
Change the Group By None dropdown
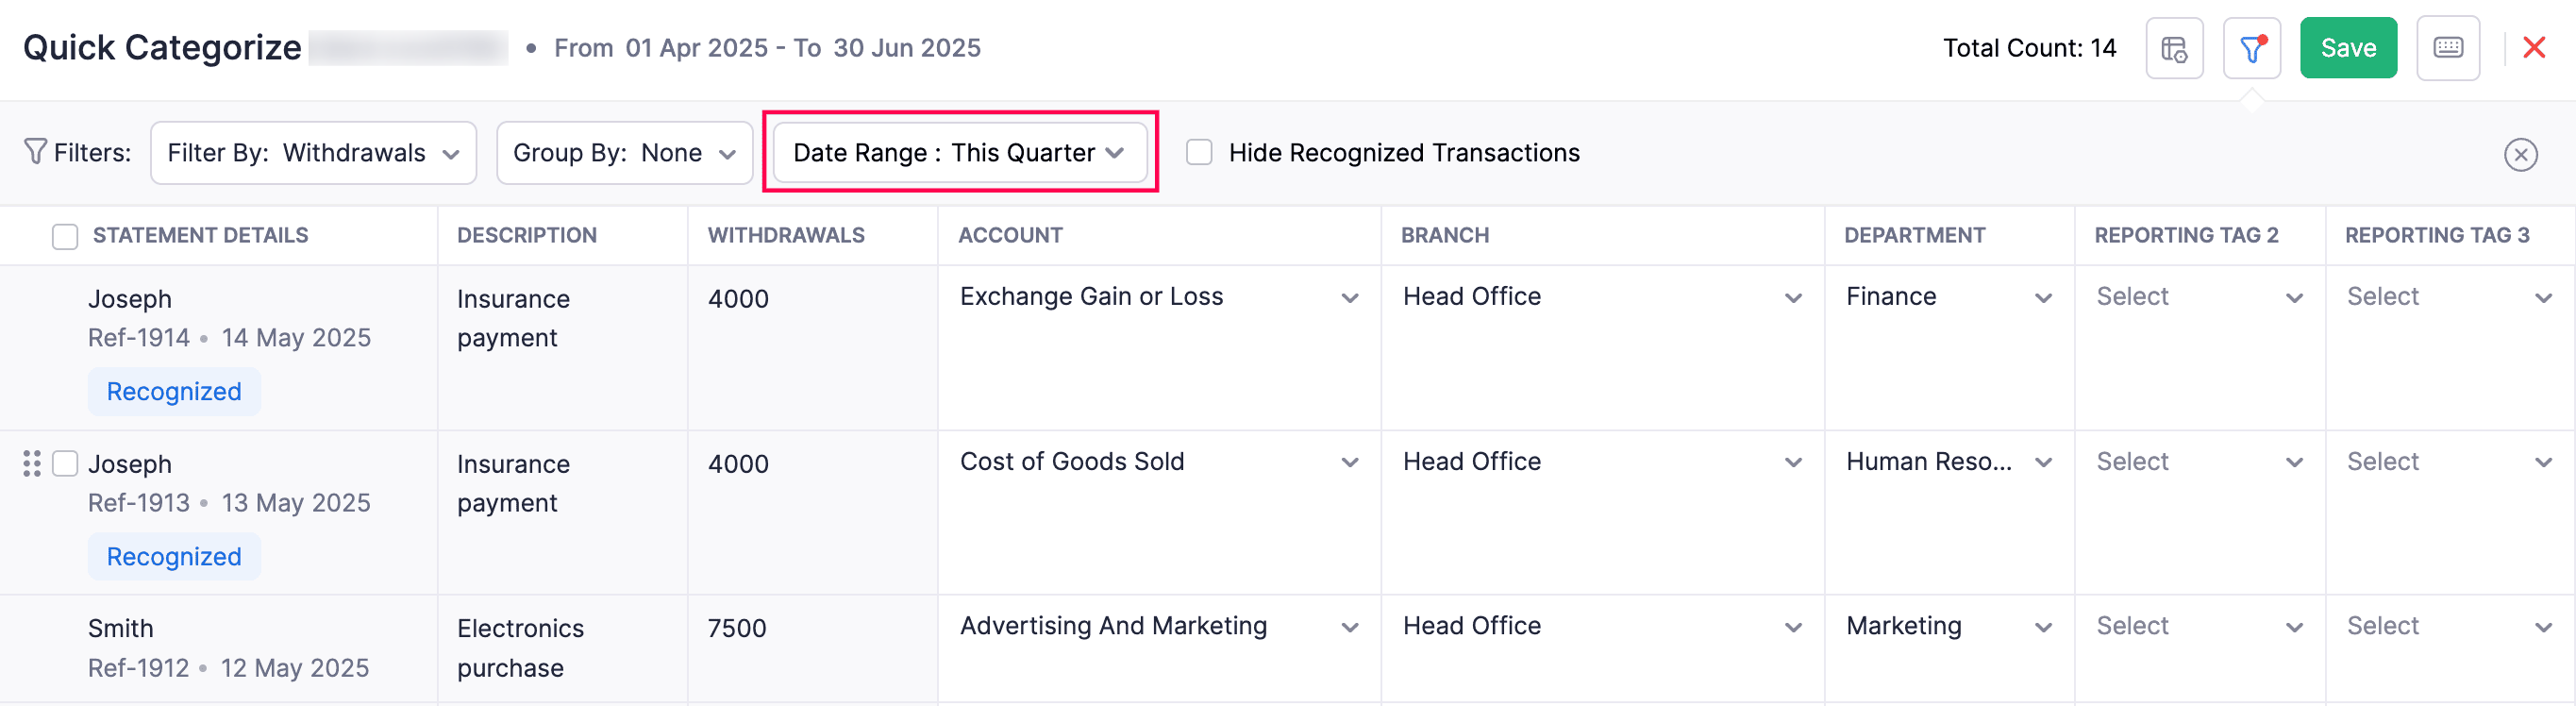[x=624, y=152]
